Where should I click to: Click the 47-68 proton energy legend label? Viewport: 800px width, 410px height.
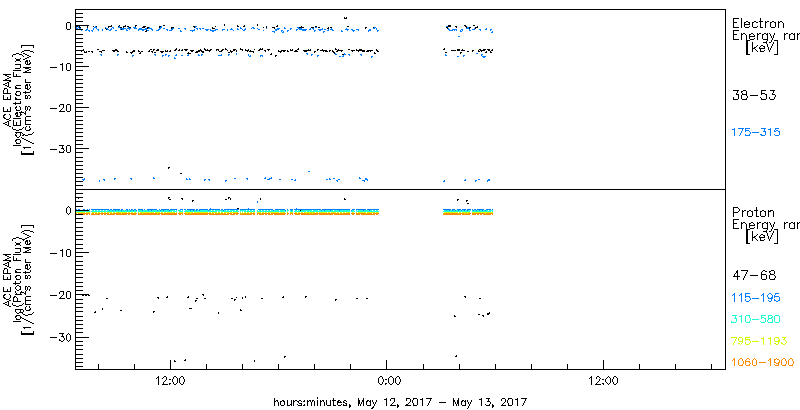[x=754, y=276]
